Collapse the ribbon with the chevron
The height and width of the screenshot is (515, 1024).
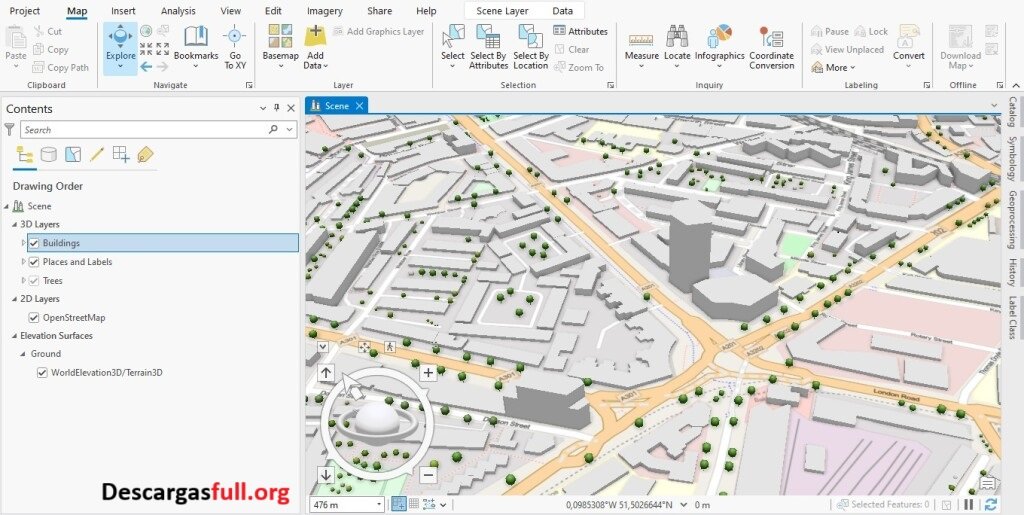tap(1015, 85)
